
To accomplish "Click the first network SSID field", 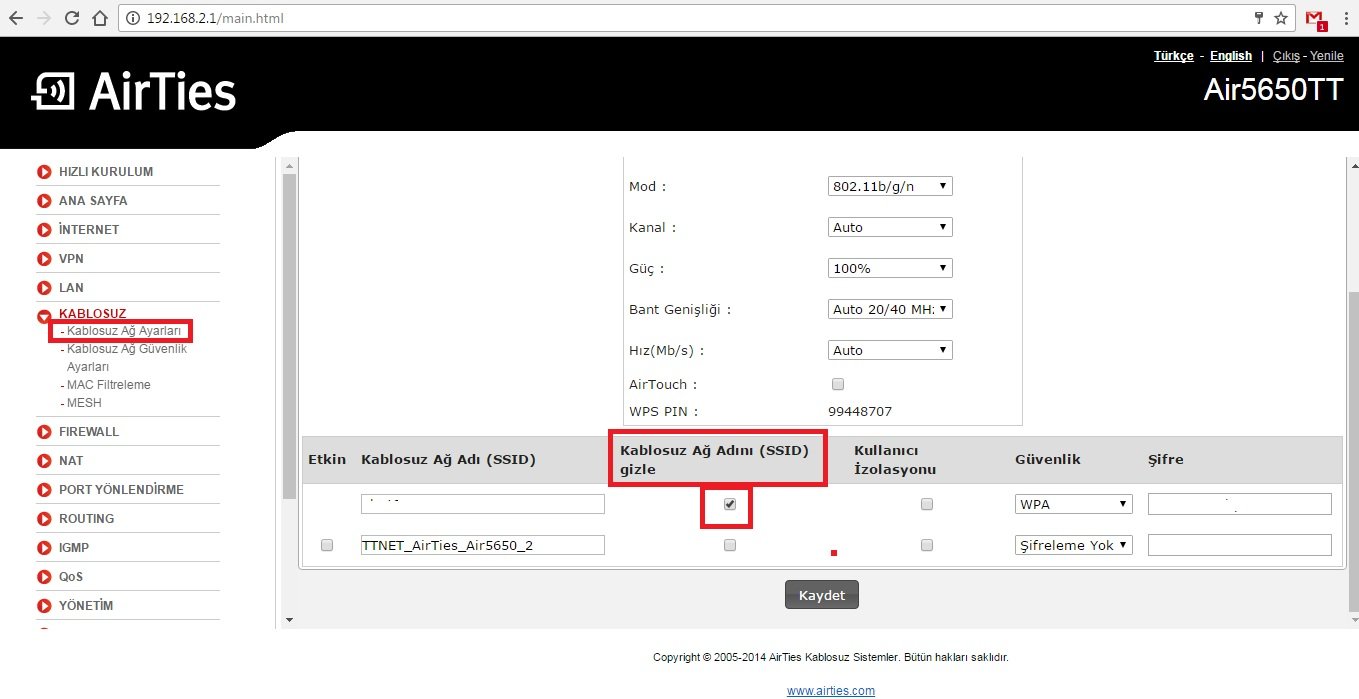I will (x=483, y=504).
